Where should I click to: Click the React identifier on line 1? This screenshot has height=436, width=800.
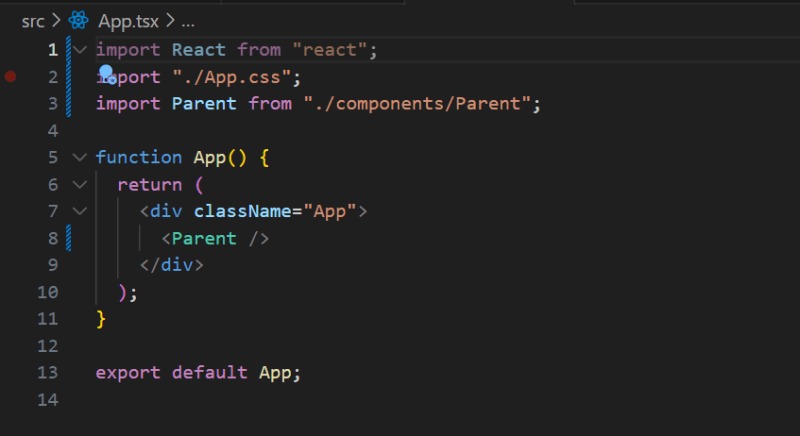[x=198, y=50]
